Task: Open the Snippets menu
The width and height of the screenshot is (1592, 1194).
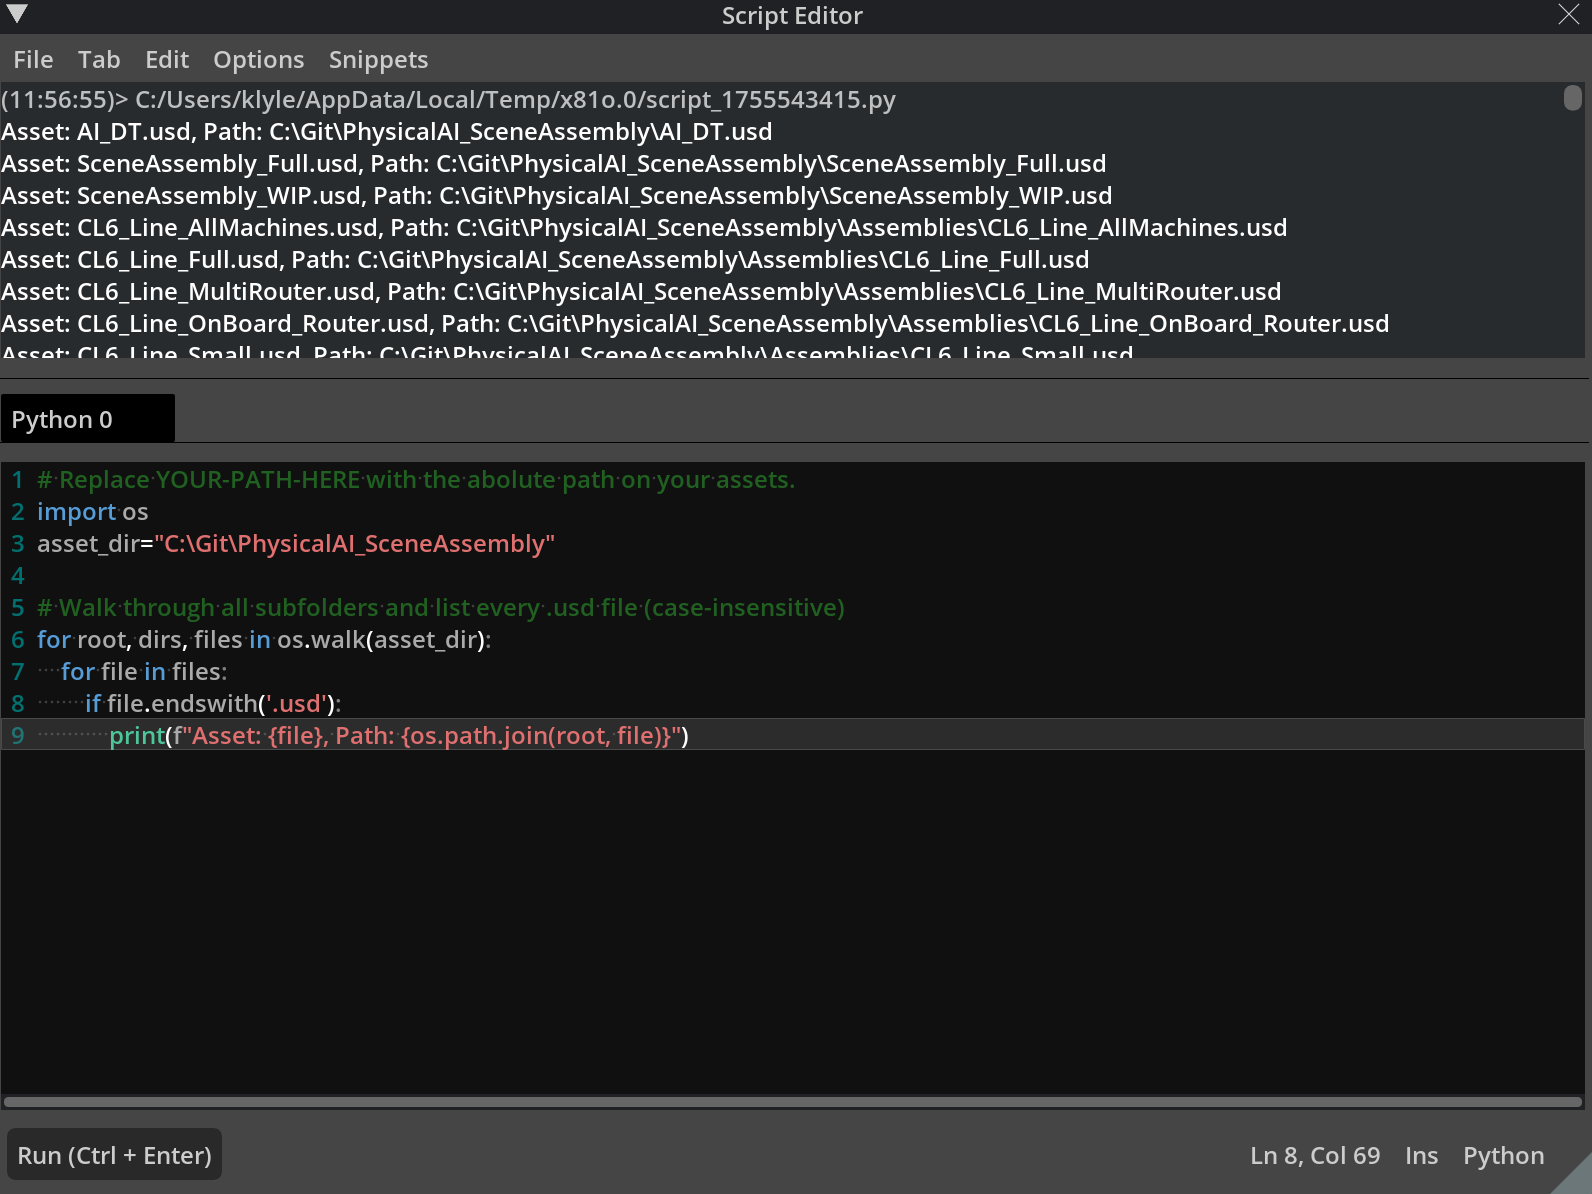Action: pyautogui.click(x=378, y=60)
